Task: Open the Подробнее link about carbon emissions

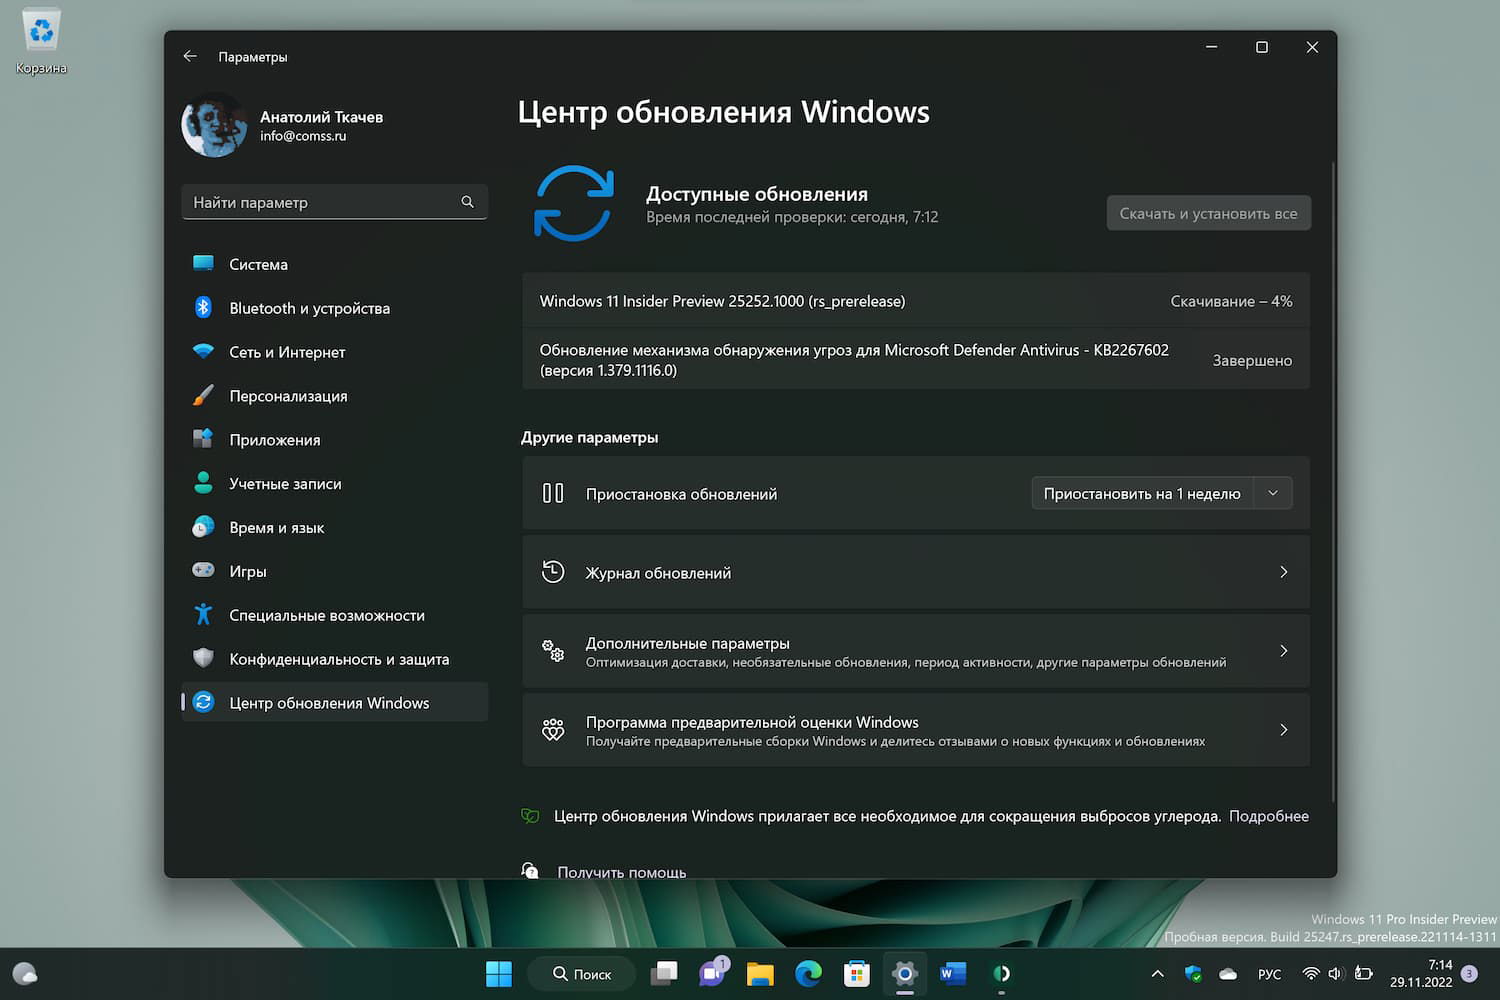Action: pos(1268,816)
